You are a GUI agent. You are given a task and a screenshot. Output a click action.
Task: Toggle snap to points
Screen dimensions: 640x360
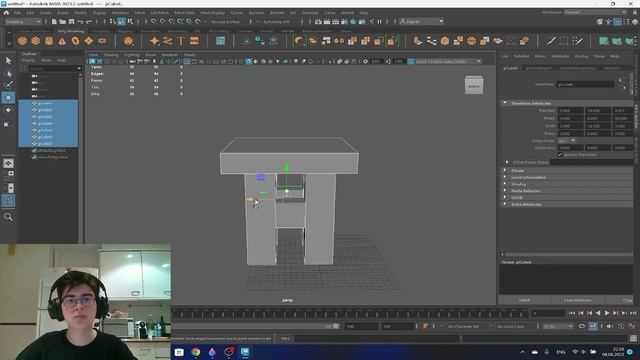(x=171, y=22)
